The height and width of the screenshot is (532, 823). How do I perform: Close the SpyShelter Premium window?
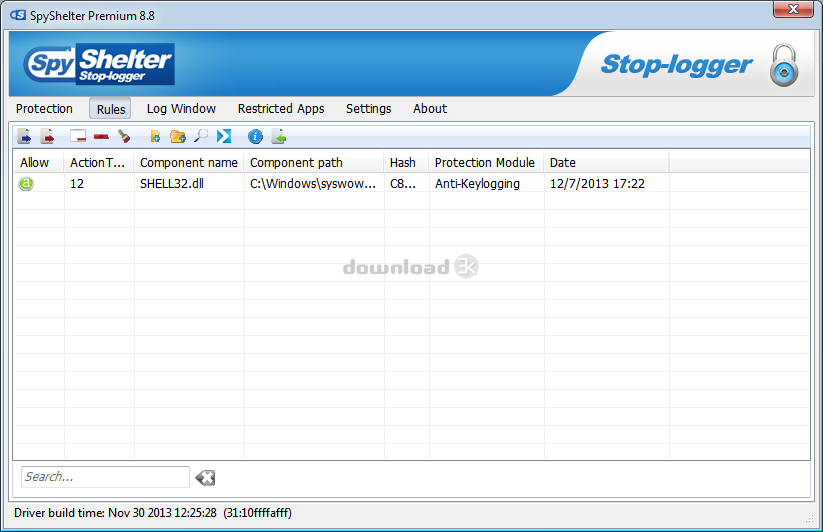tap(793, 9)
